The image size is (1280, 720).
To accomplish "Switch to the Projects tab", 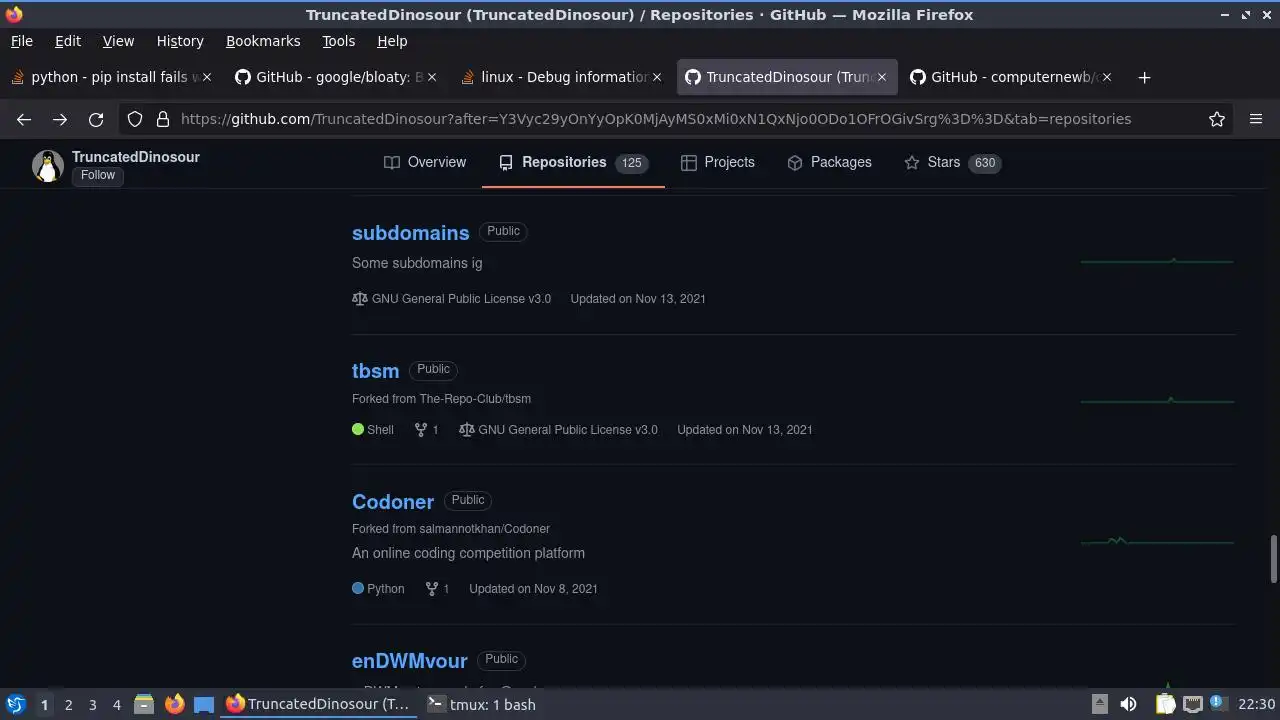I will pyautogui.click(x=717, y=162).
